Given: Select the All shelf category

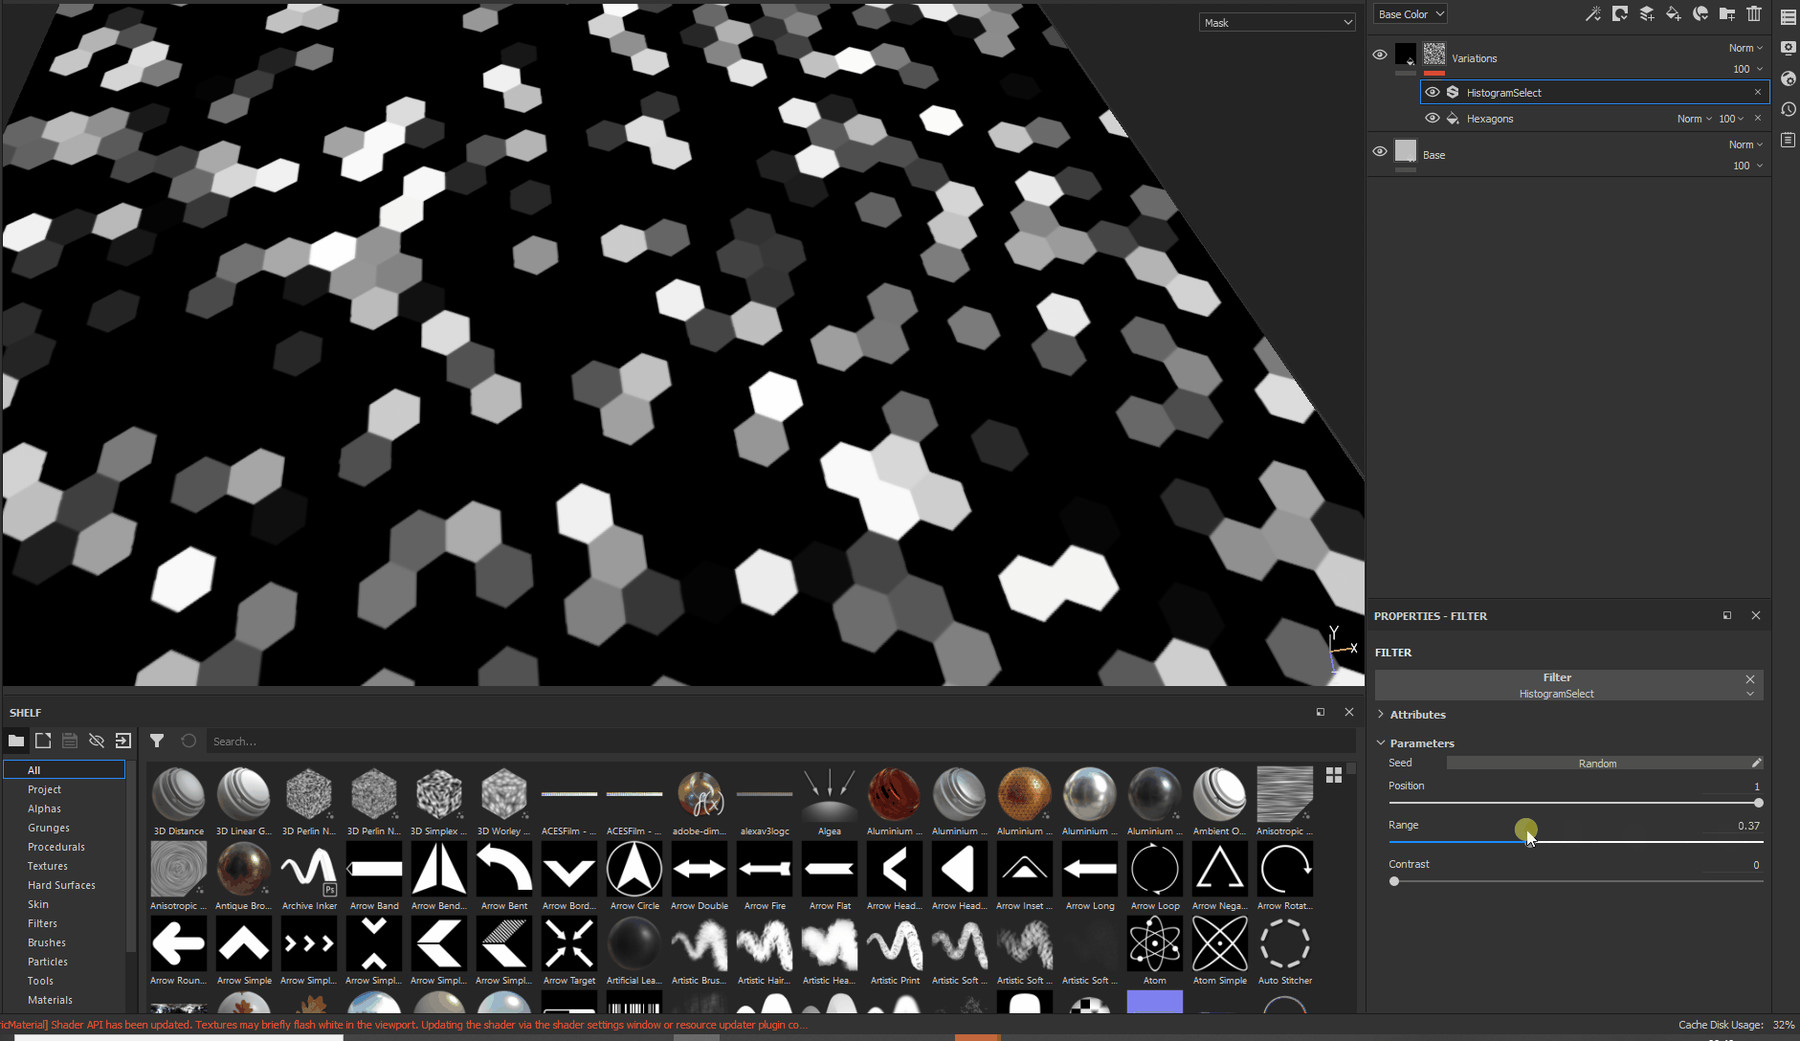Looking at the screenshot, I should [64, 770].
